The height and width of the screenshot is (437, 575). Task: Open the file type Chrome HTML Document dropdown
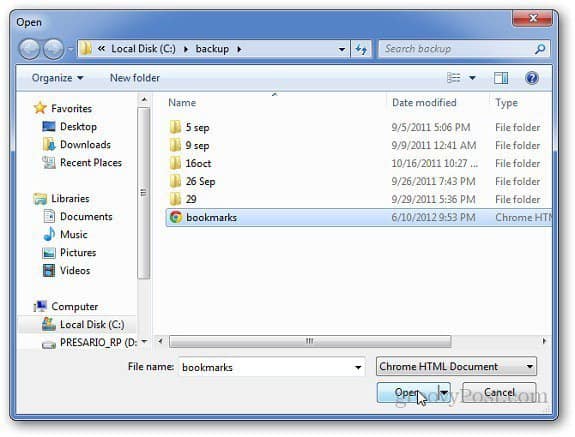click(456, 366)
